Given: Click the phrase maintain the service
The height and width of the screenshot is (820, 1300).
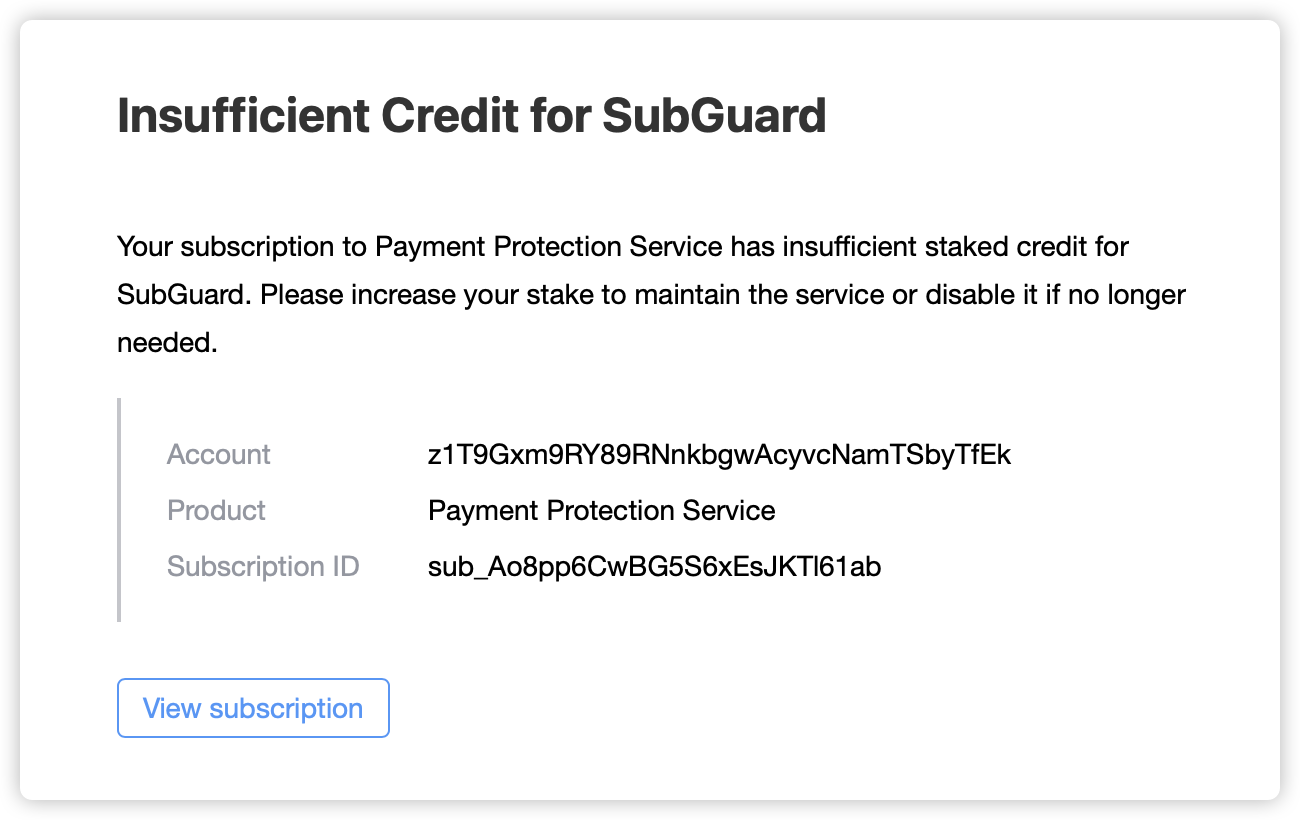Looking at the screenshot, I should 760,295.
